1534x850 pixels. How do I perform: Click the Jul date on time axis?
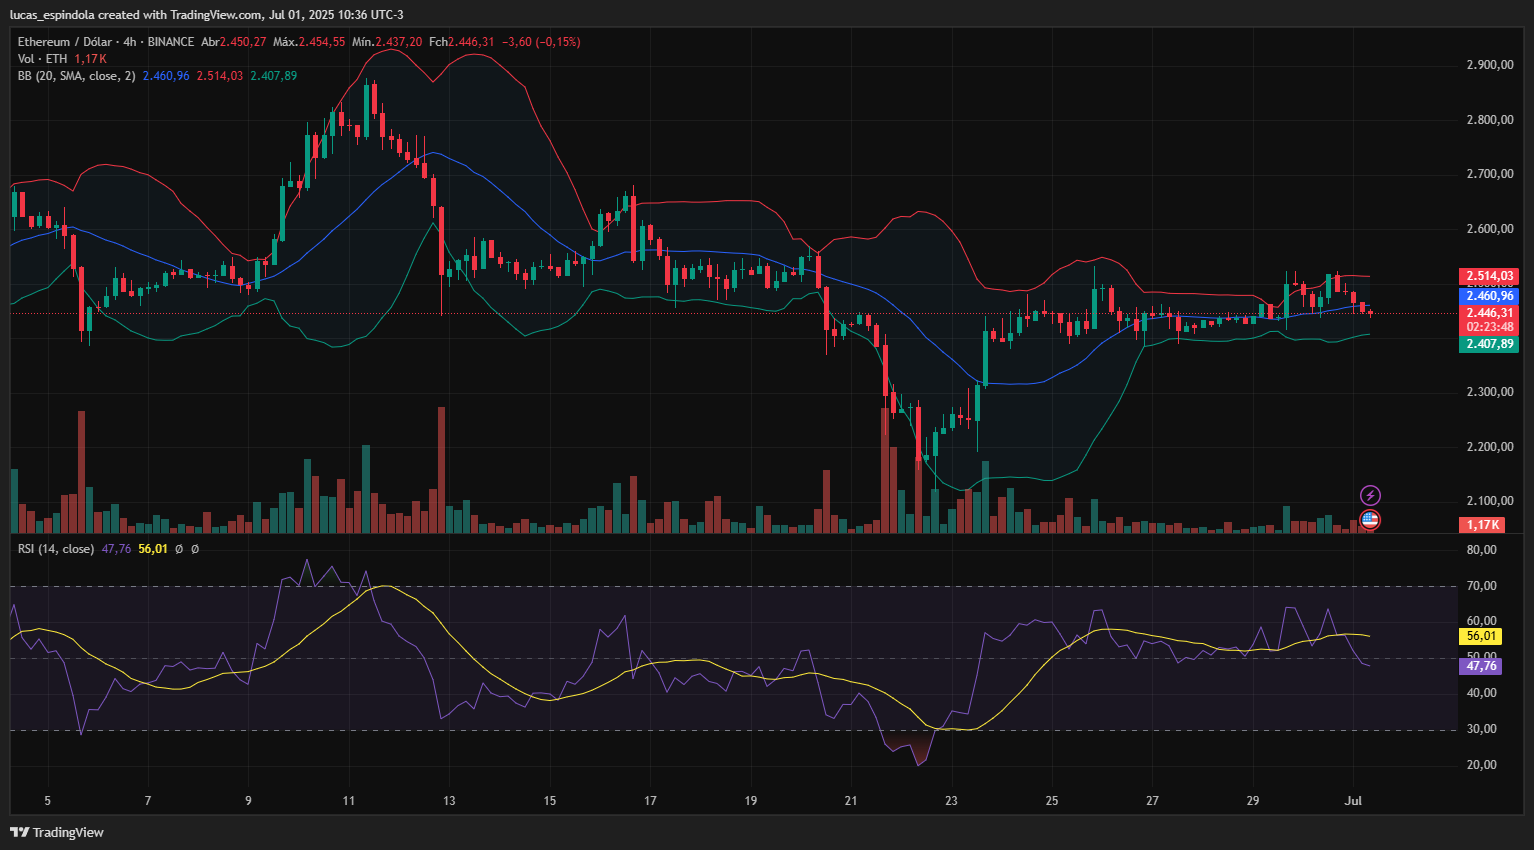pos(1353,801)
